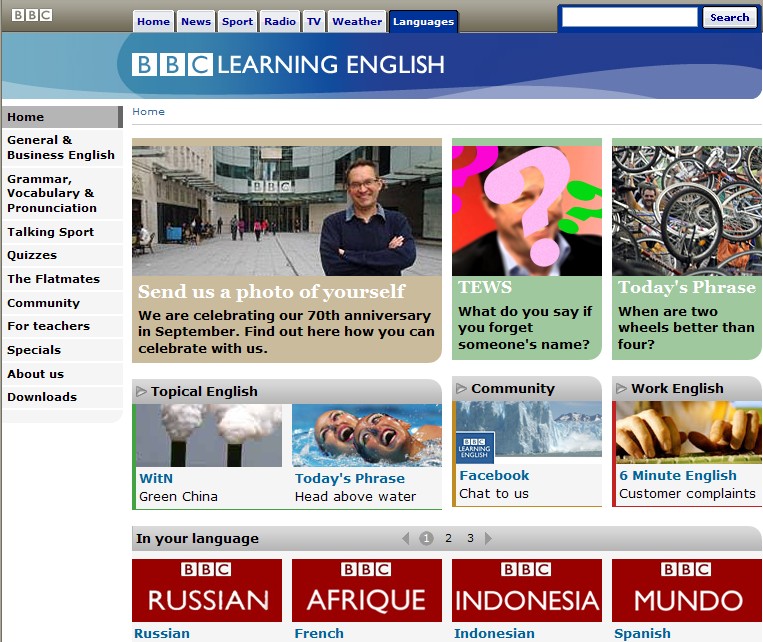Select the BBC Indonesia logo tile
Screen dimensions: 763x642
coord(527,590)
